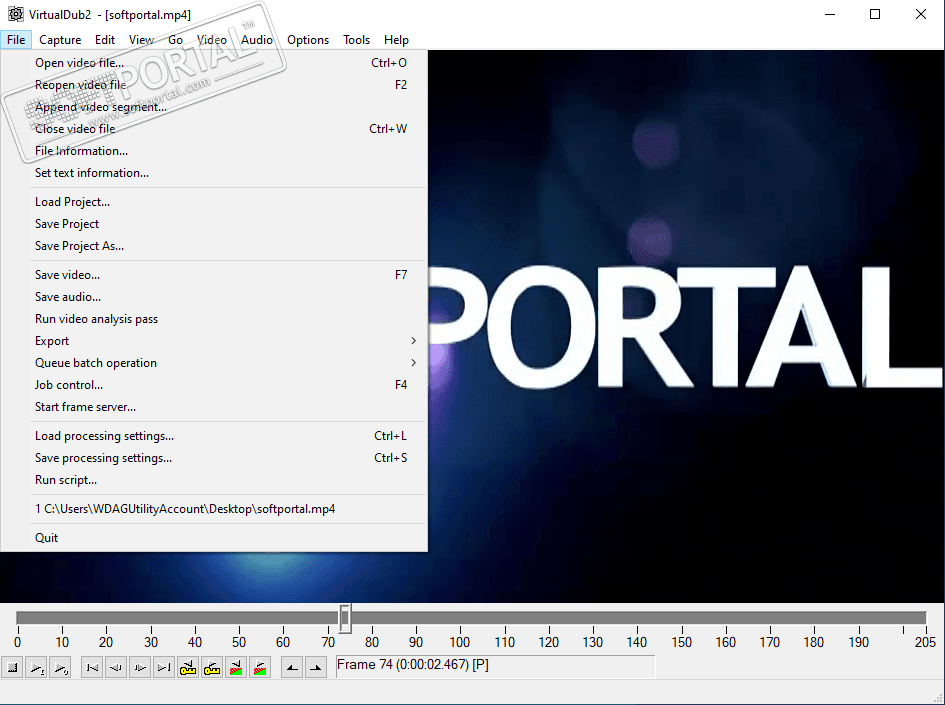Click Quit in the File menu
The height and width of the screenshot is (705, 945).
point(214,538)
